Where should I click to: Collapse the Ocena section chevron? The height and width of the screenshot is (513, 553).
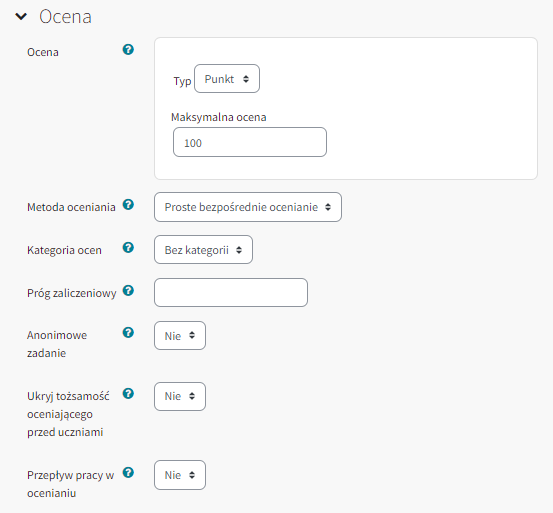21,16
